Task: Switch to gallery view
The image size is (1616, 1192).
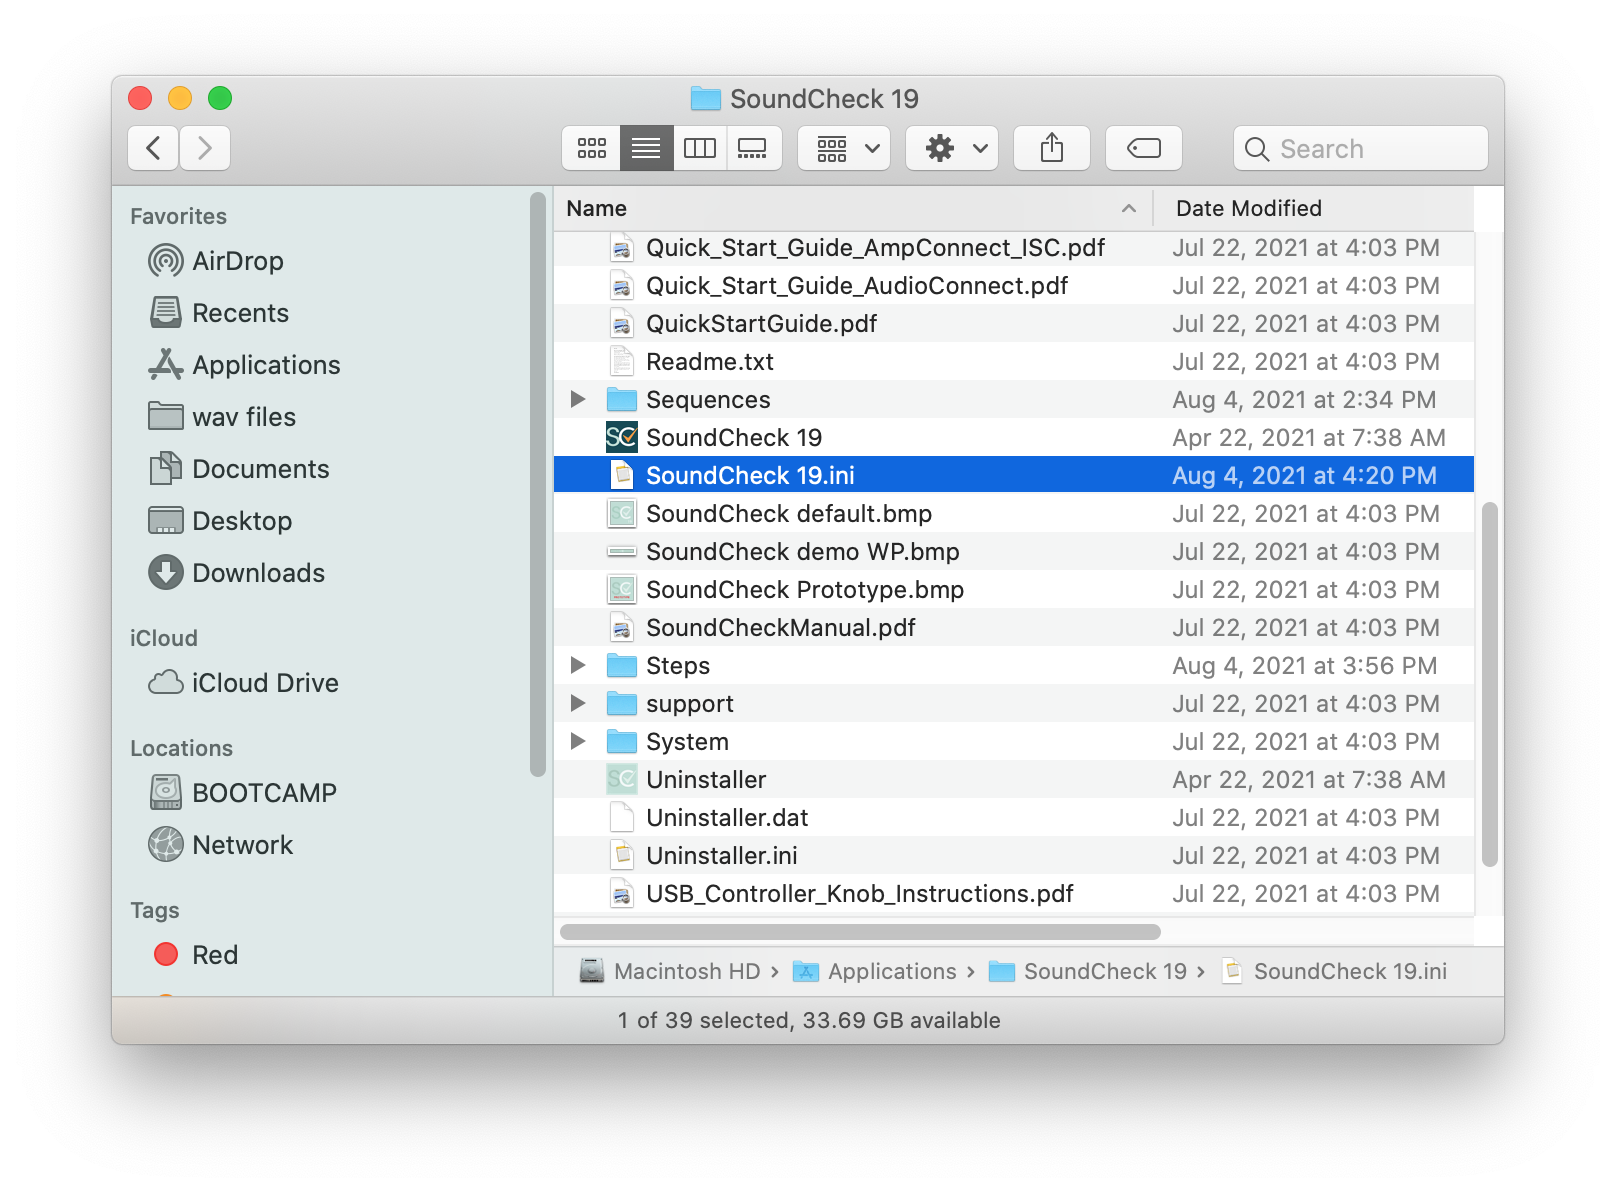Action: [753, 148]
